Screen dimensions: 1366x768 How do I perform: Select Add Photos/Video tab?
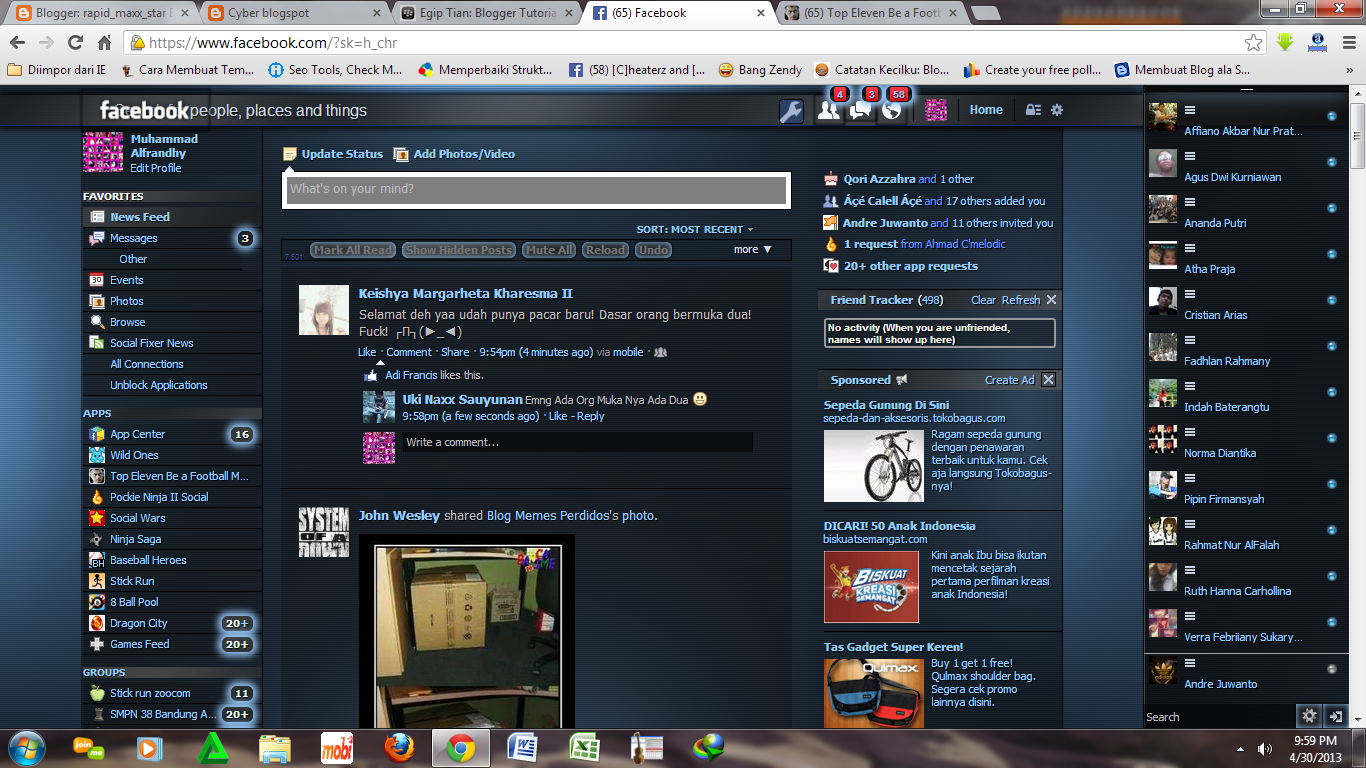(x=454, y=154)
